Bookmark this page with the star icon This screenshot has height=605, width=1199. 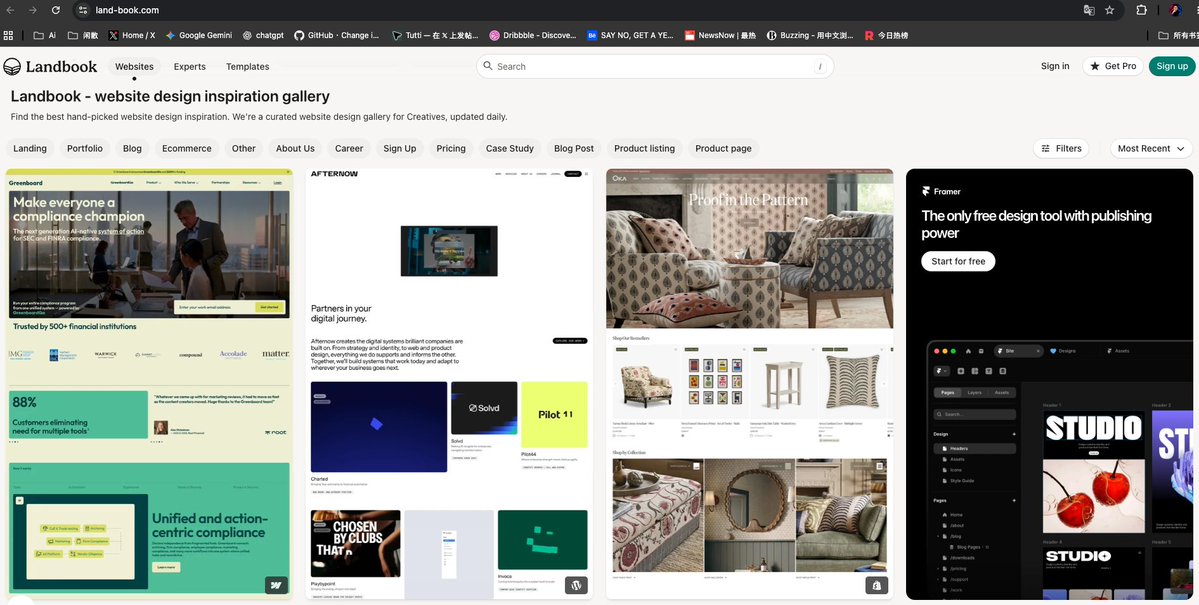tap(1110, 10)
